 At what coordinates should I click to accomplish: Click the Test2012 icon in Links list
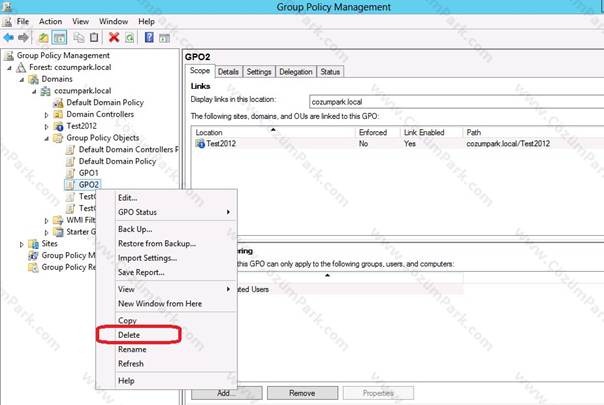tap(200, 144)
